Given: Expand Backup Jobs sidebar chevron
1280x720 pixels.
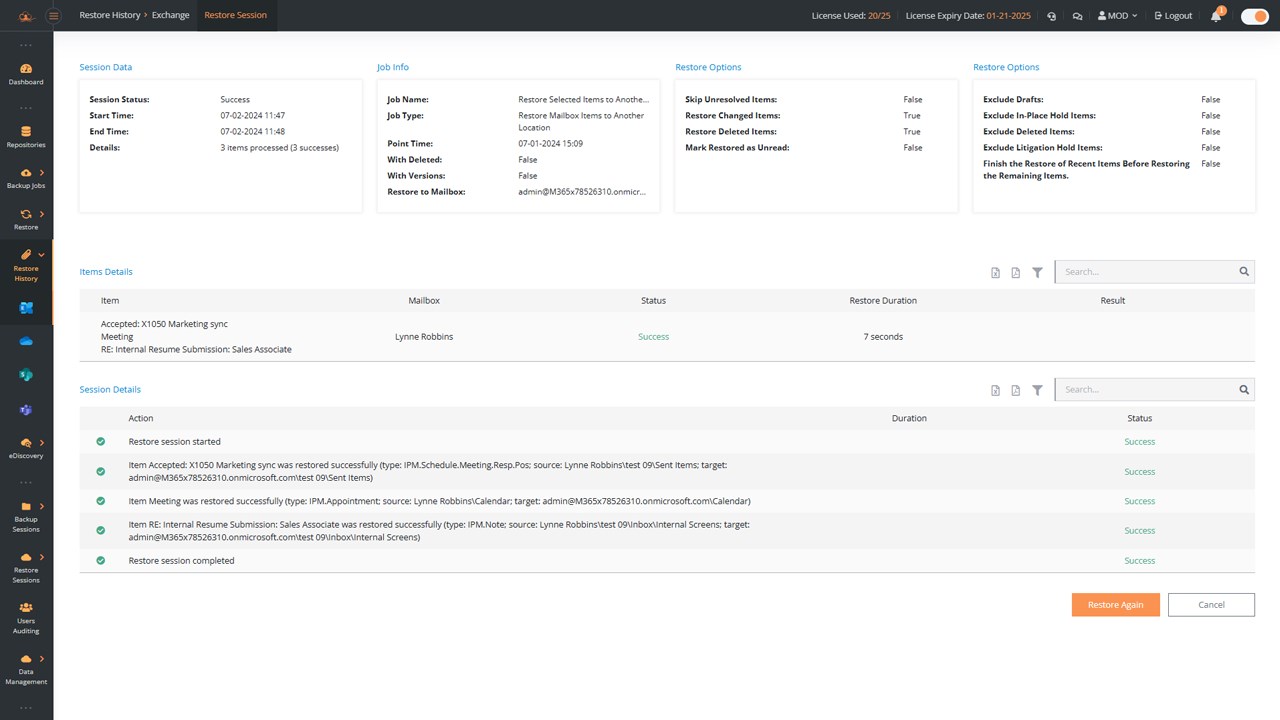Looking at the screenshot, I should coord(42,173).
